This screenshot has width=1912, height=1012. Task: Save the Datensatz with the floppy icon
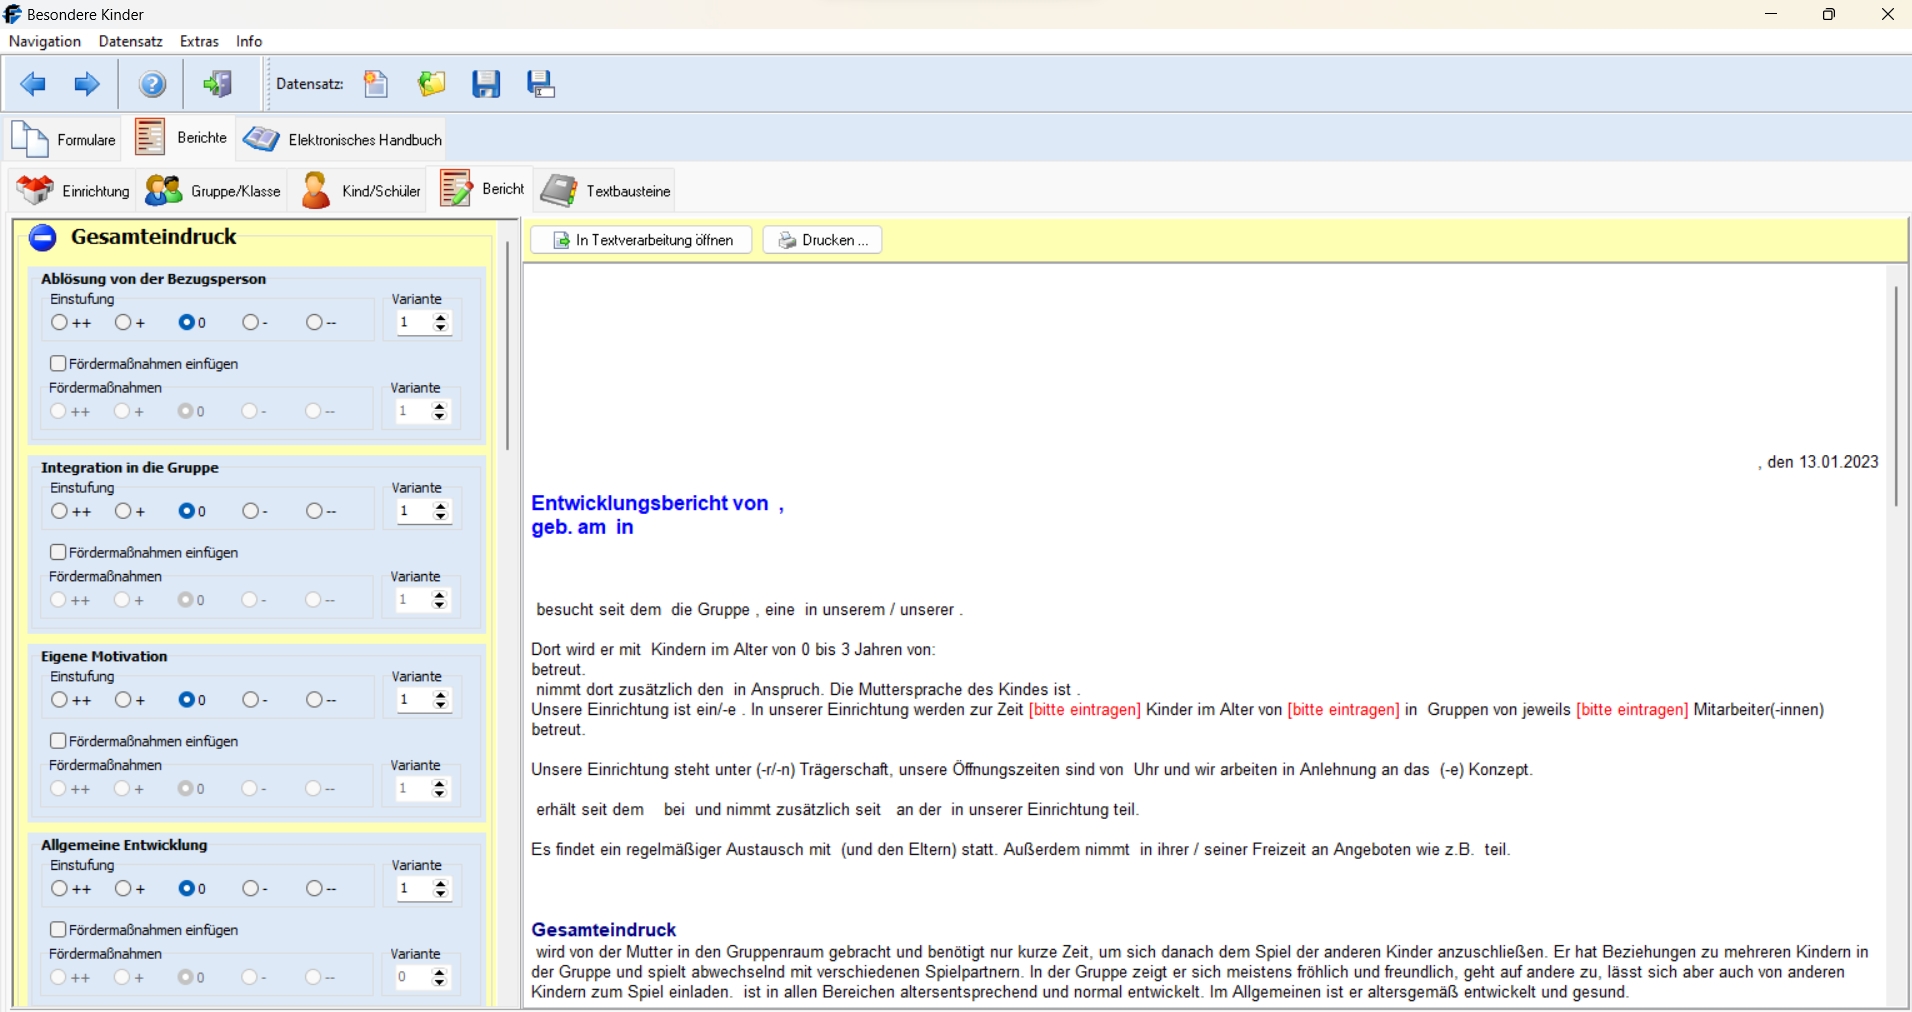pyautogui.click(x=486, y=84)
